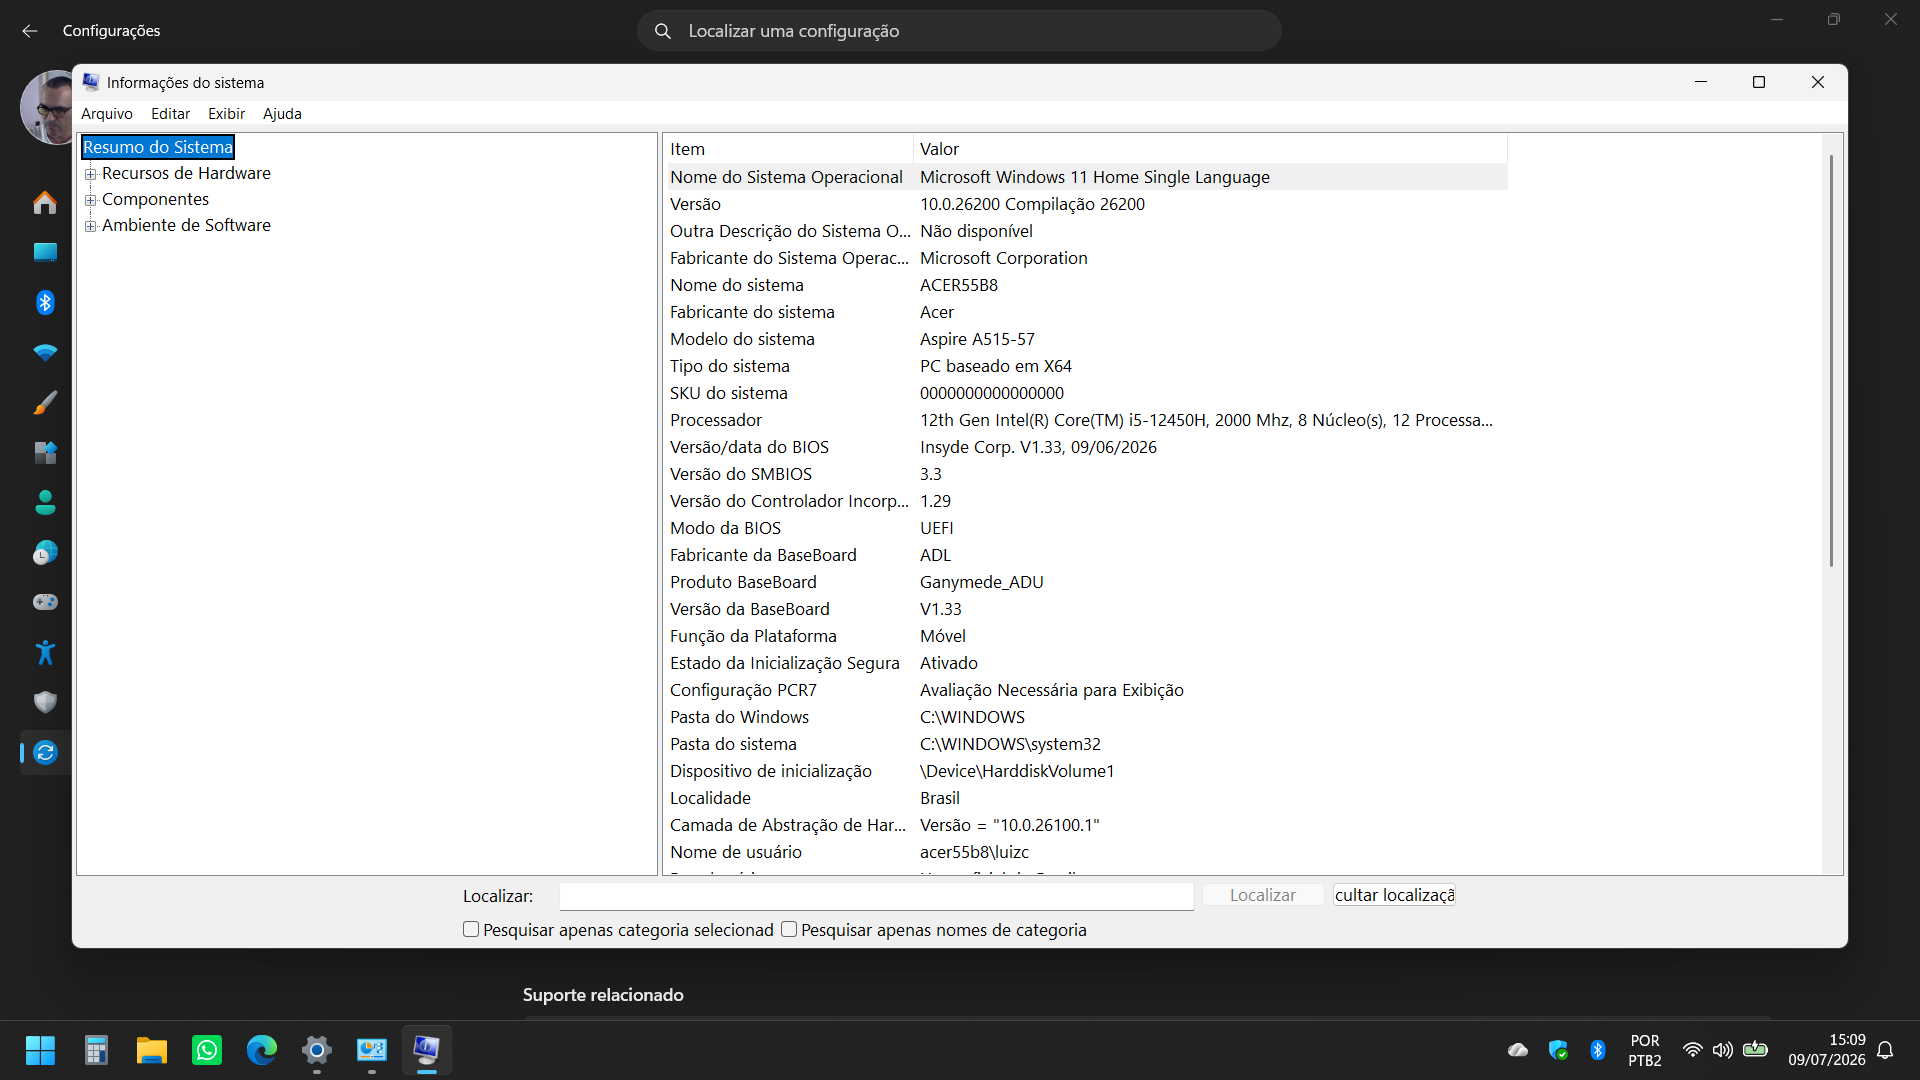Open the Editar menu
The width and height of the screenshot is (1920, 1080).
click(x=171, y=114)
